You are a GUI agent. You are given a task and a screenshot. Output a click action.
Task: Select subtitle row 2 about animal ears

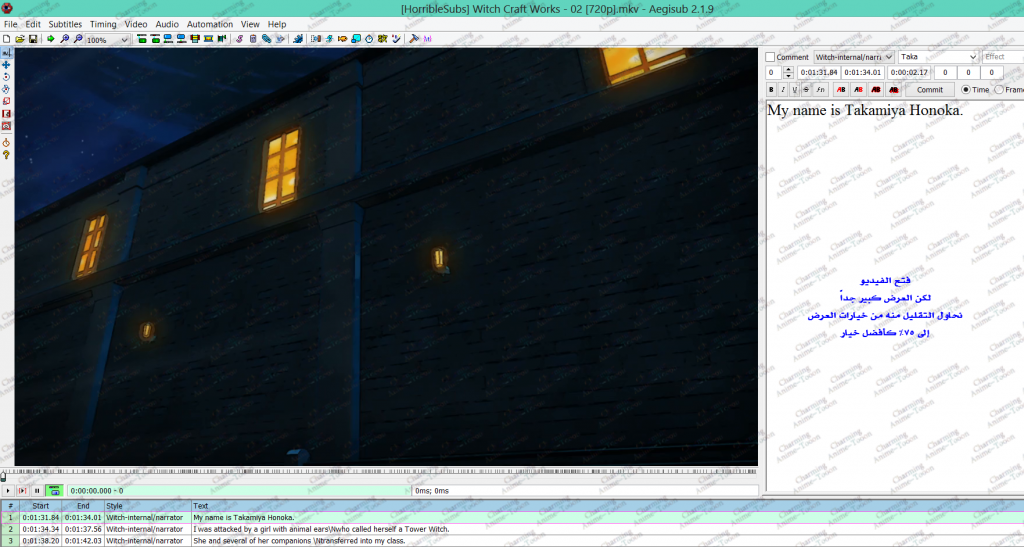point(320,529)
